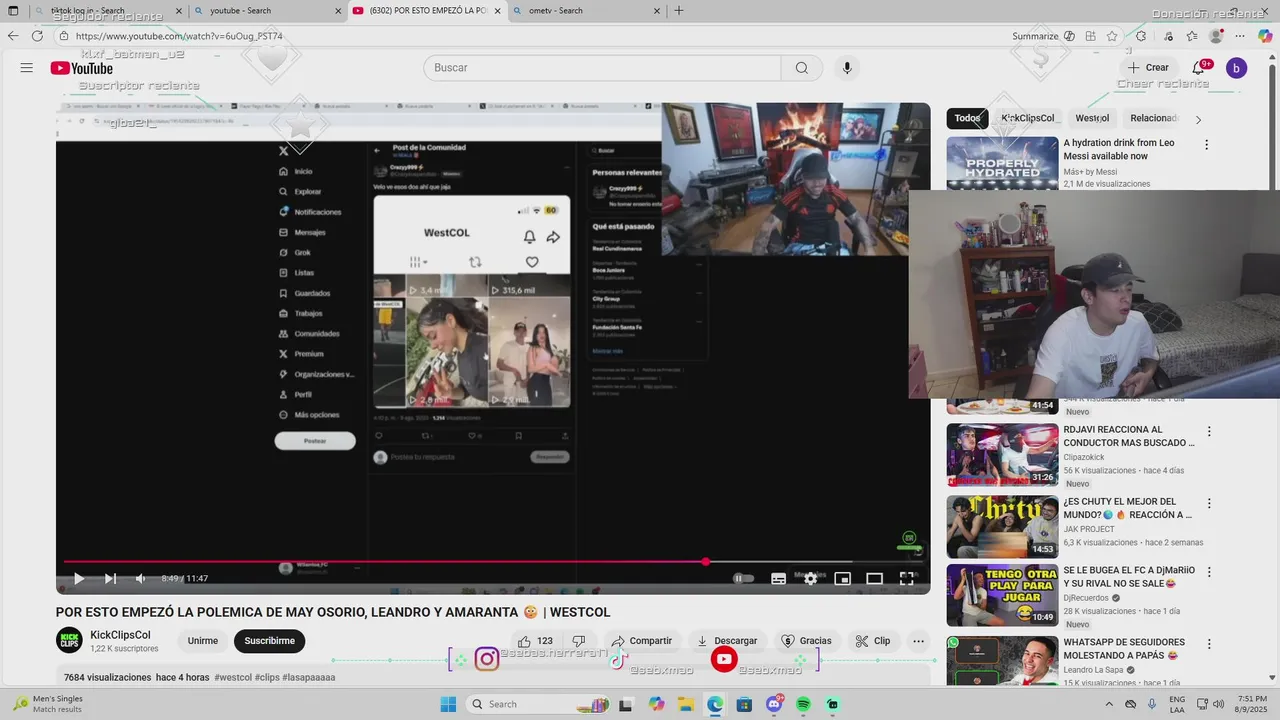This screenshot has height=720, width=1280.
Task: Open the KickClipsCol channel name link
Action: click(x=120, y=635)
